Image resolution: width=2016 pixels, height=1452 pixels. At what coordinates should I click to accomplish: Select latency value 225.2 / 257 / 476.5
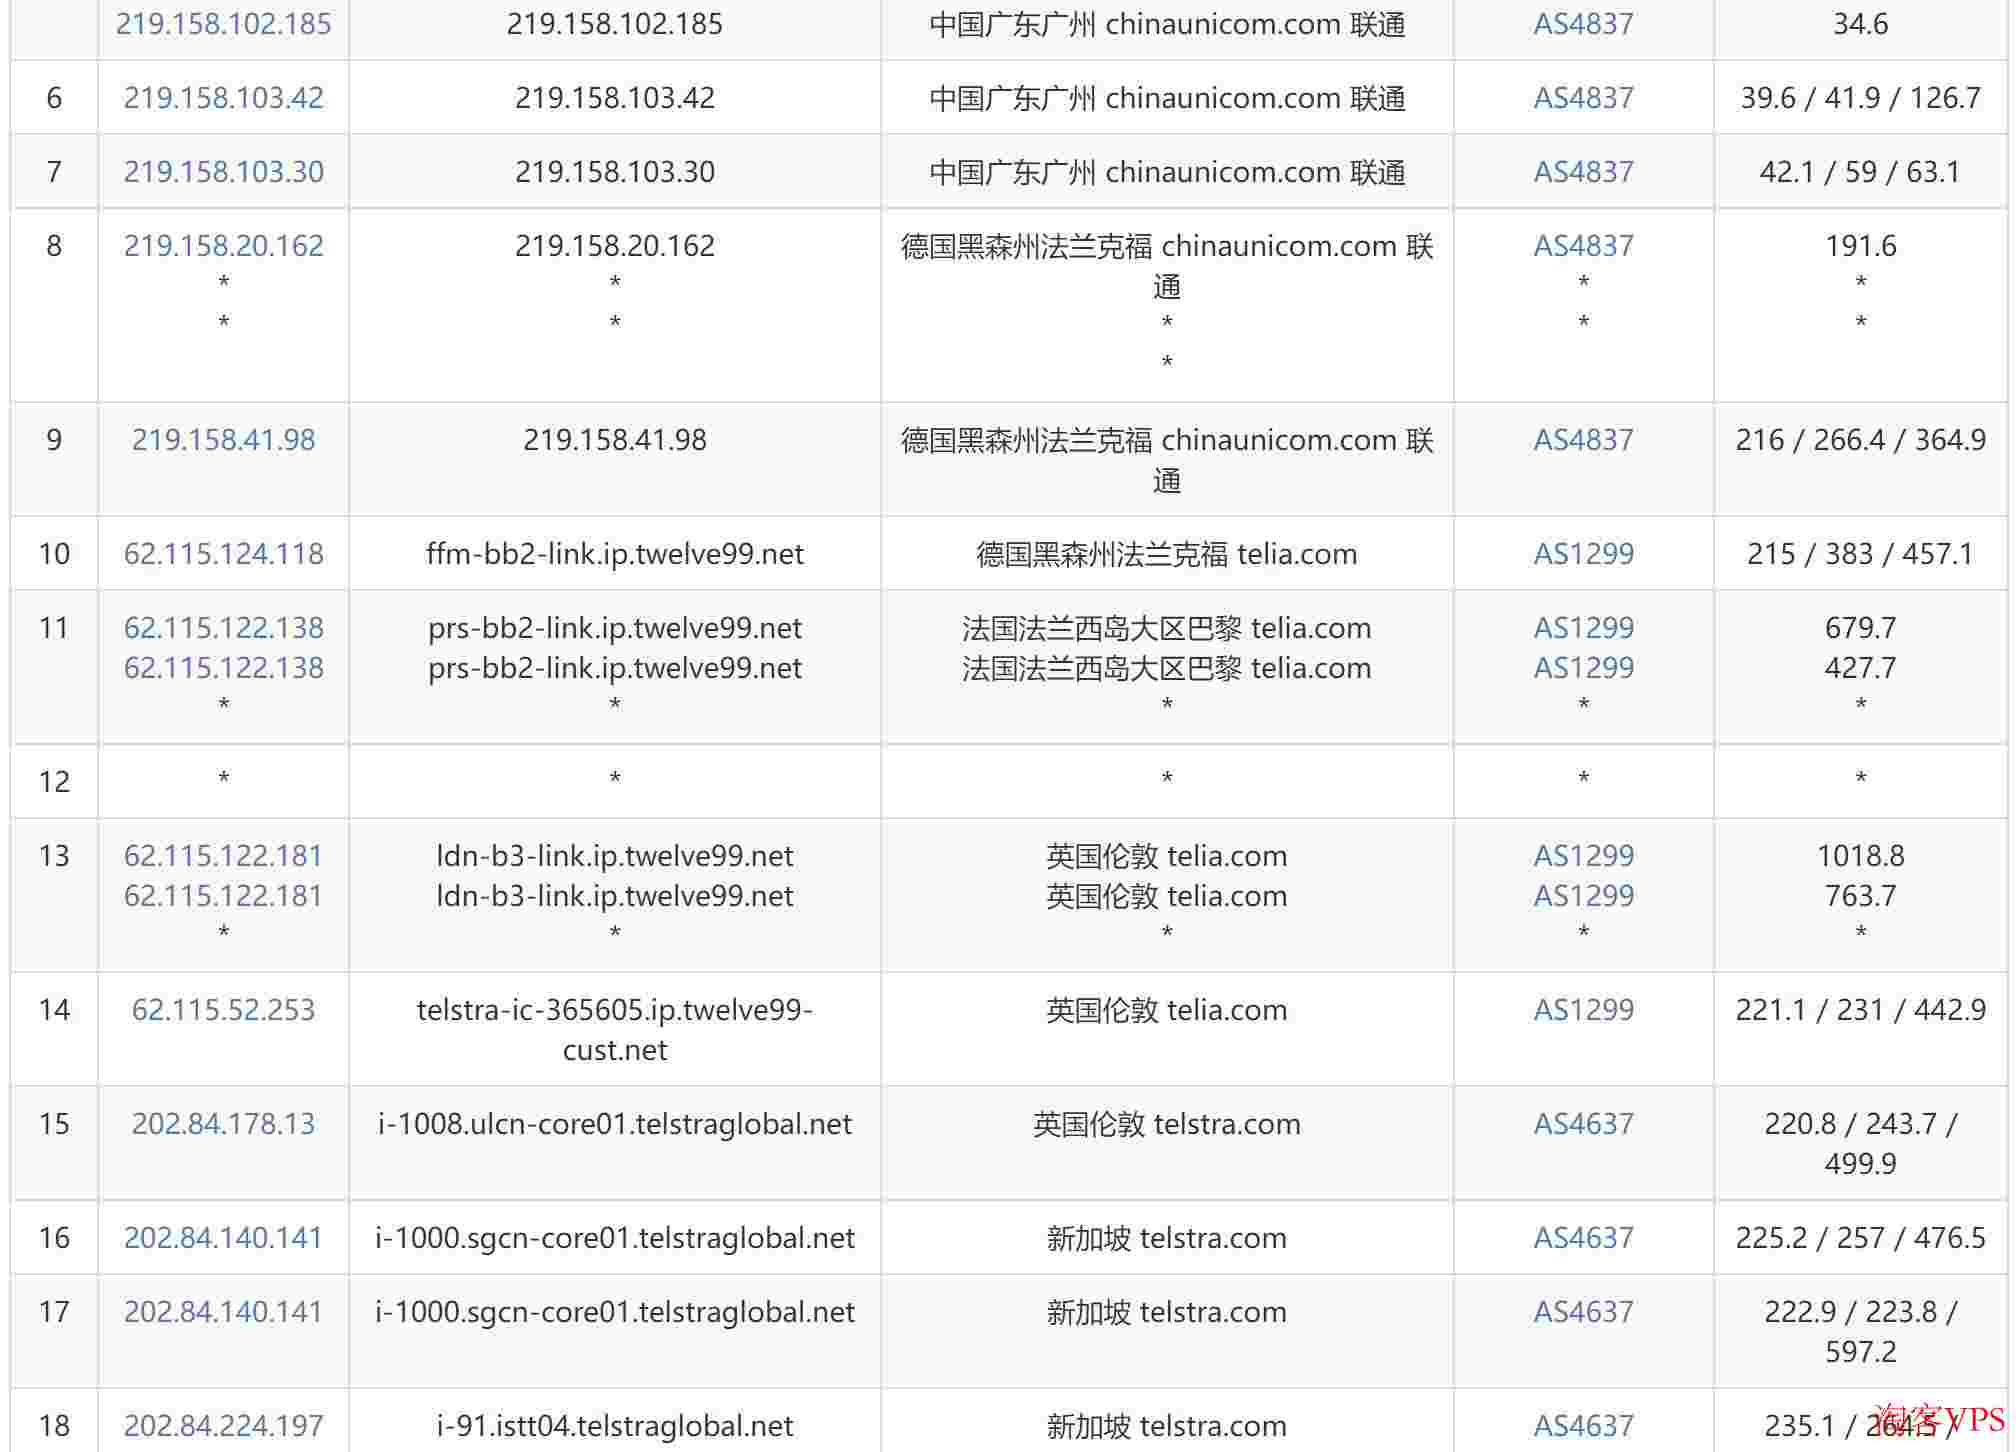click(x=1860, y=1238)
